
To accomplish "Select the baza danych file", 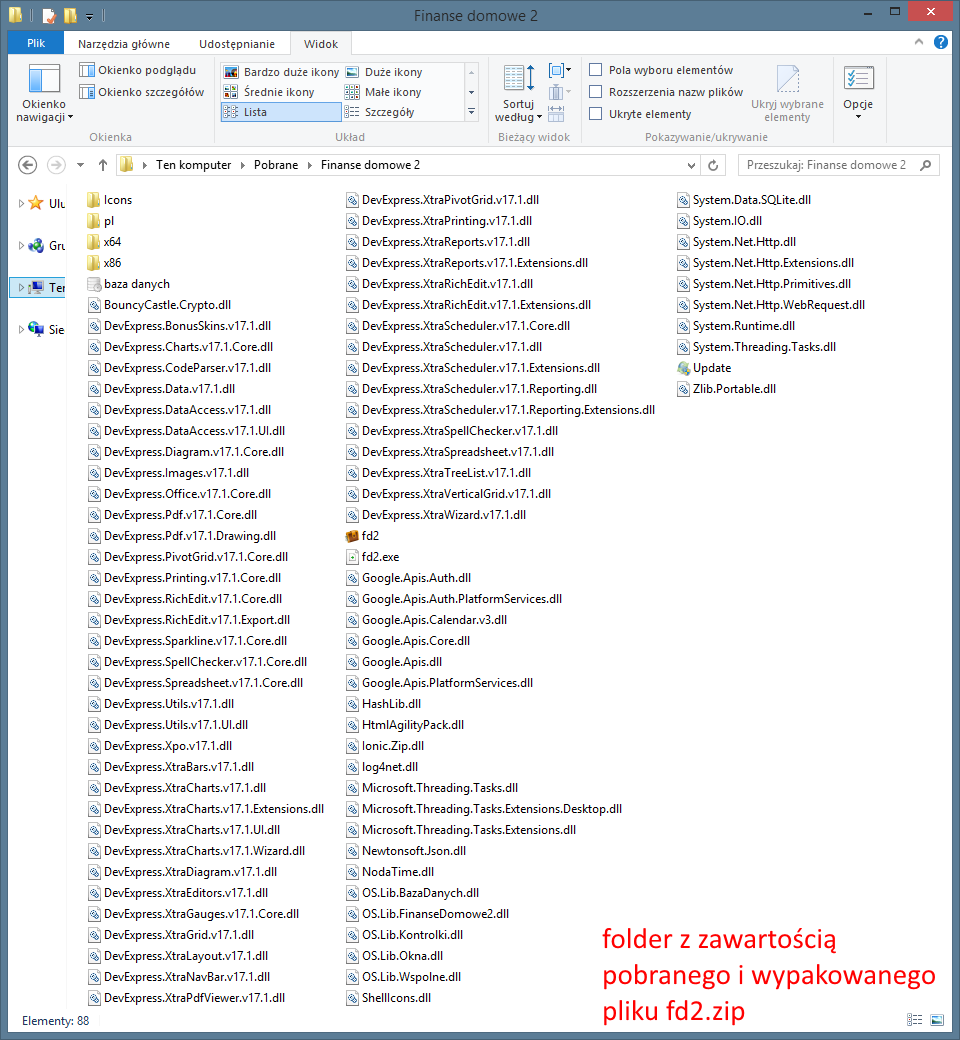I will tap(136, 284).
